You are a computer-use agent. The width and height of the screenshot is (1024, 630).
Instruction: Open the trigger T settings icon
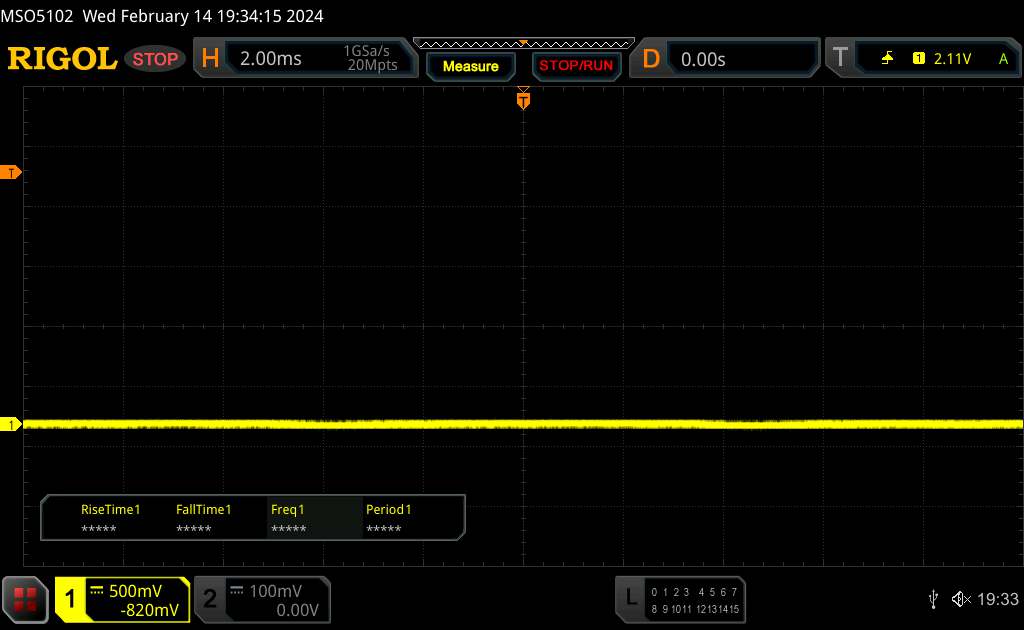coord(840,58)
